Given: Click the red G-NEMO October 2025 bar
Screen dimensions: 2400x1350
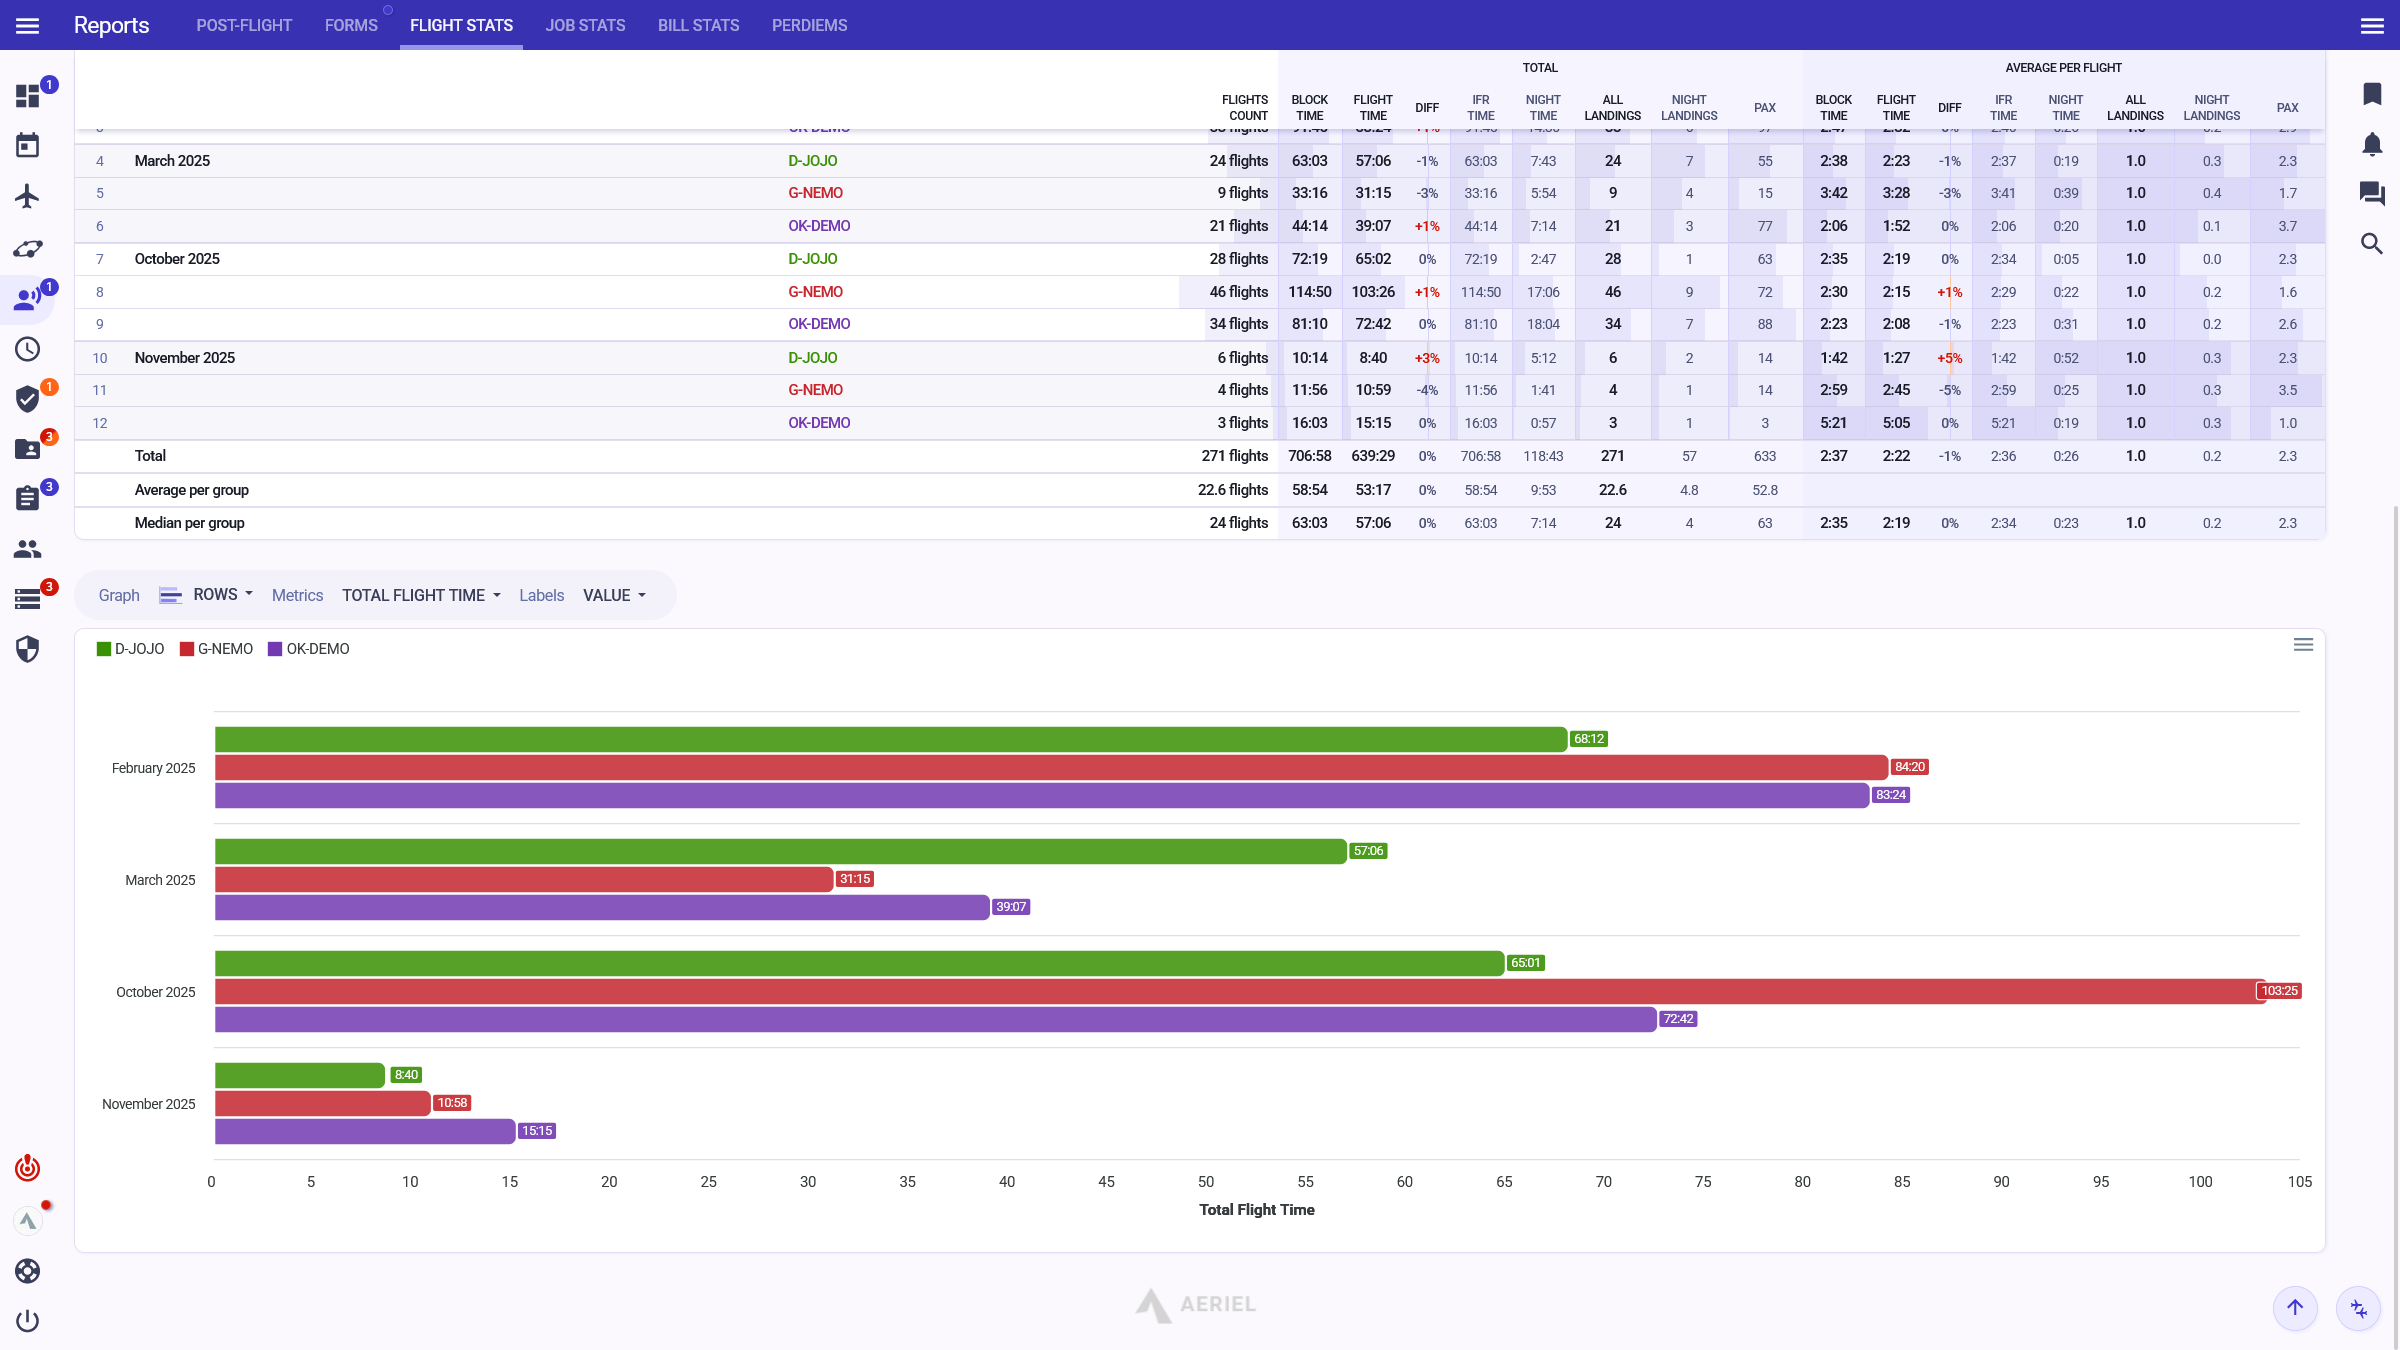Looking at the screenshot, I should [x=1238, y=991].
